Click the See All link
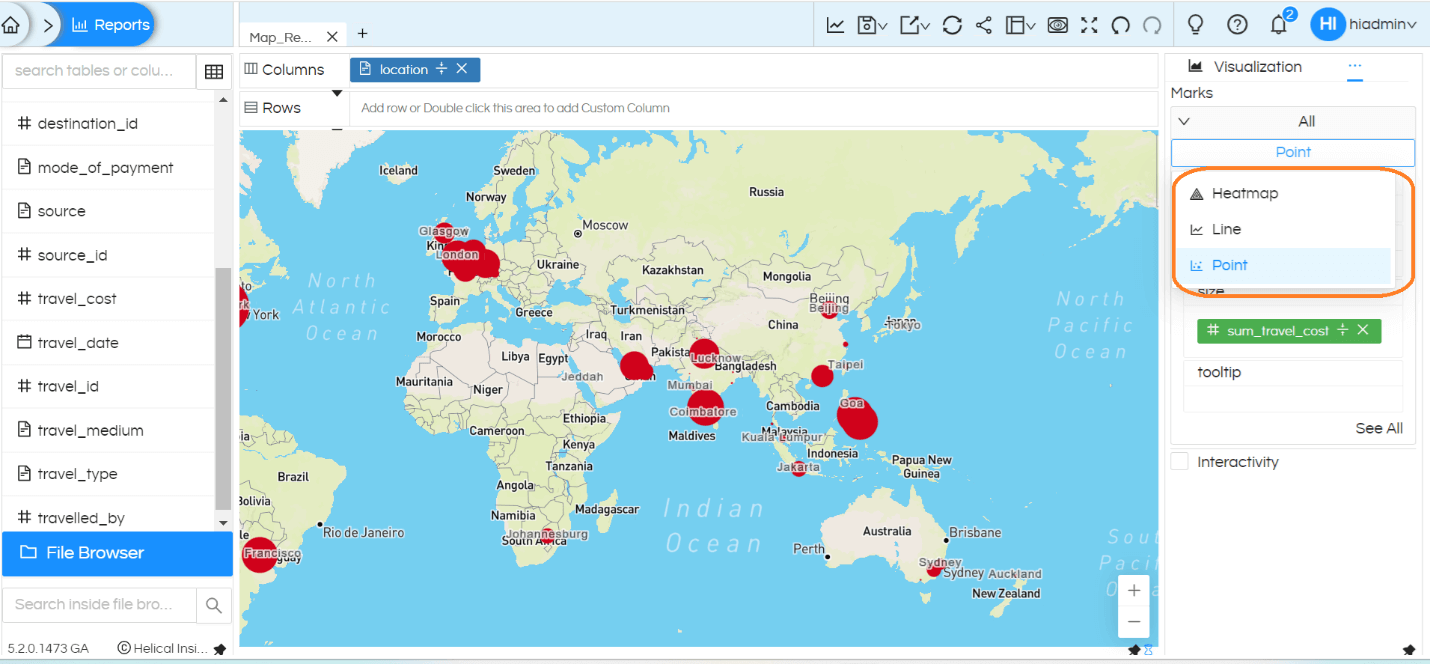 tap(1379, 428)
